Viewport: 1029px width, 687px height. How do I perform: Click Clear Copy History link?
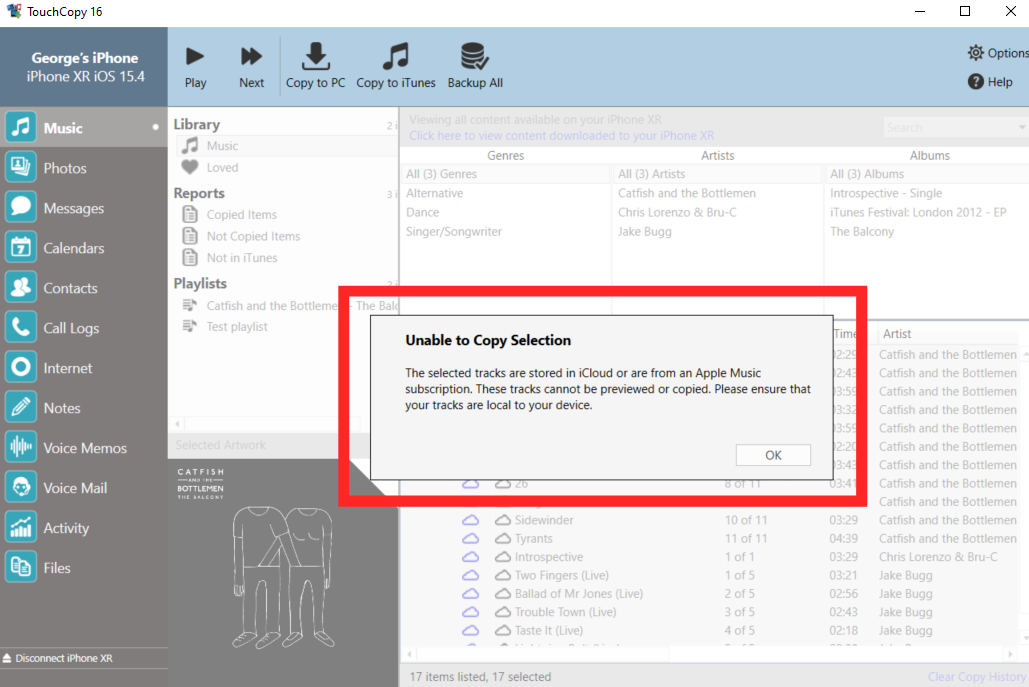976,677
